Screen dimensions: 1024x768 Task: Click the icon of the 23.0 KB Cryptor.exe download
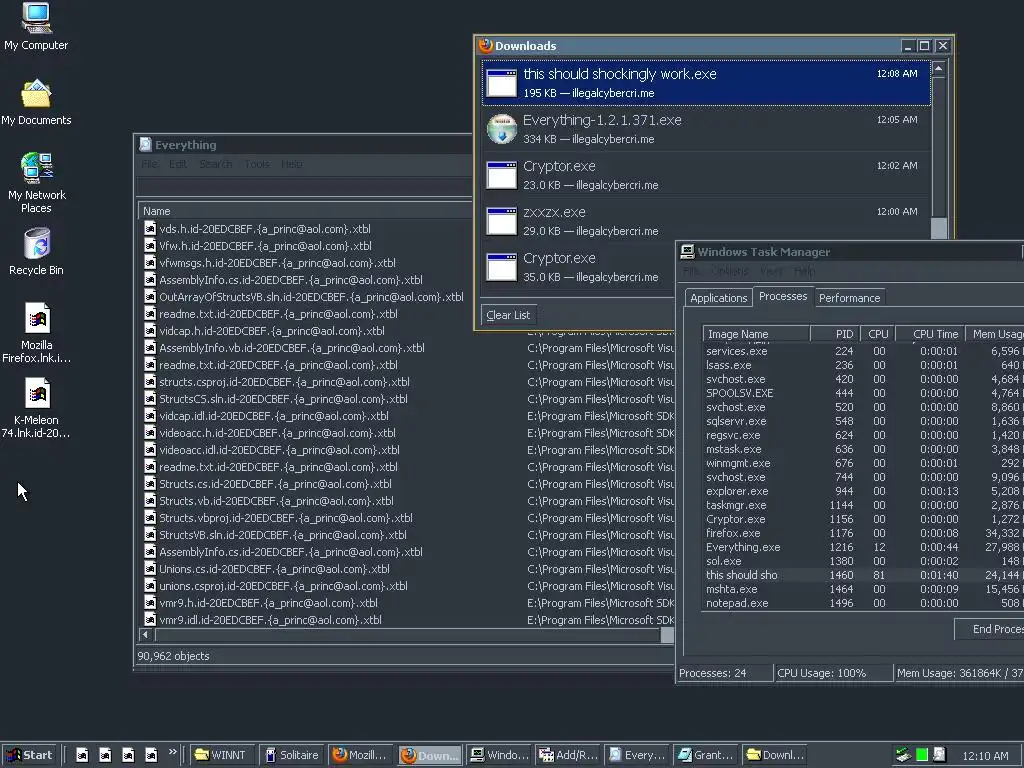coord(502,175)
